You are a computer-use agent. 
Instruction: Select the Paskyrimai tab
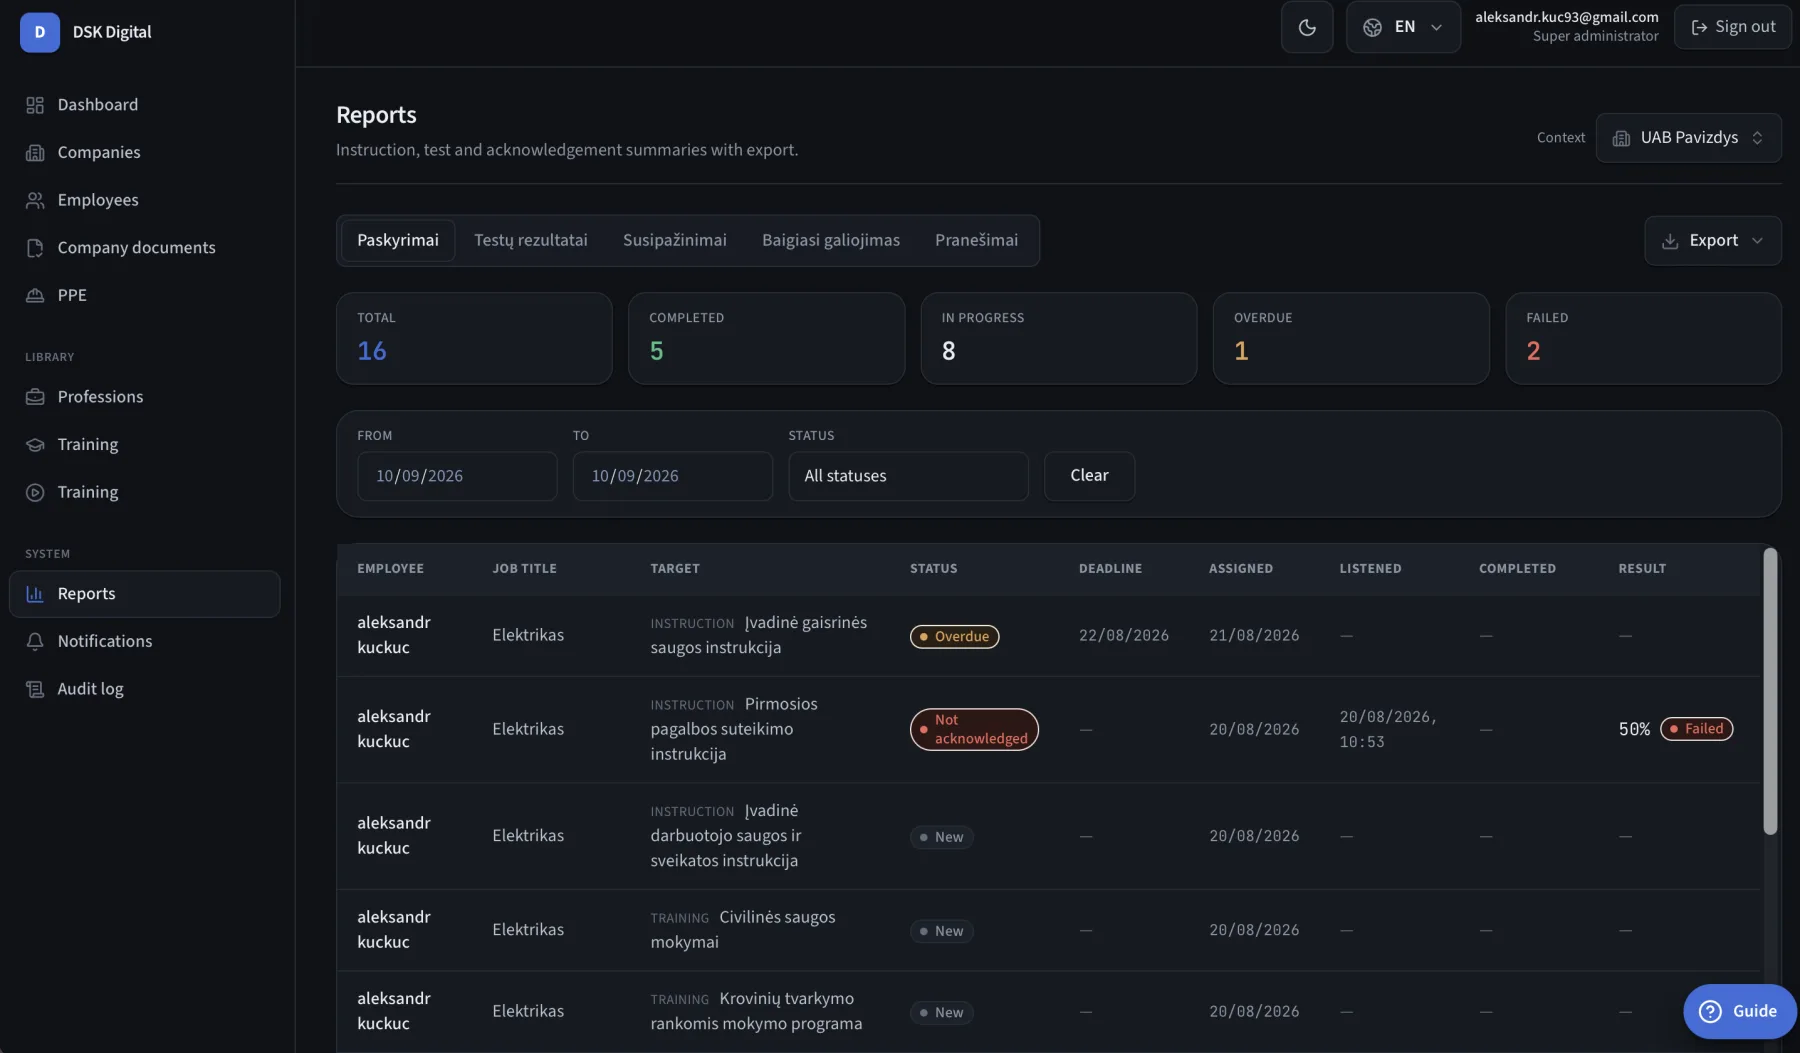[x=398, y=241]
